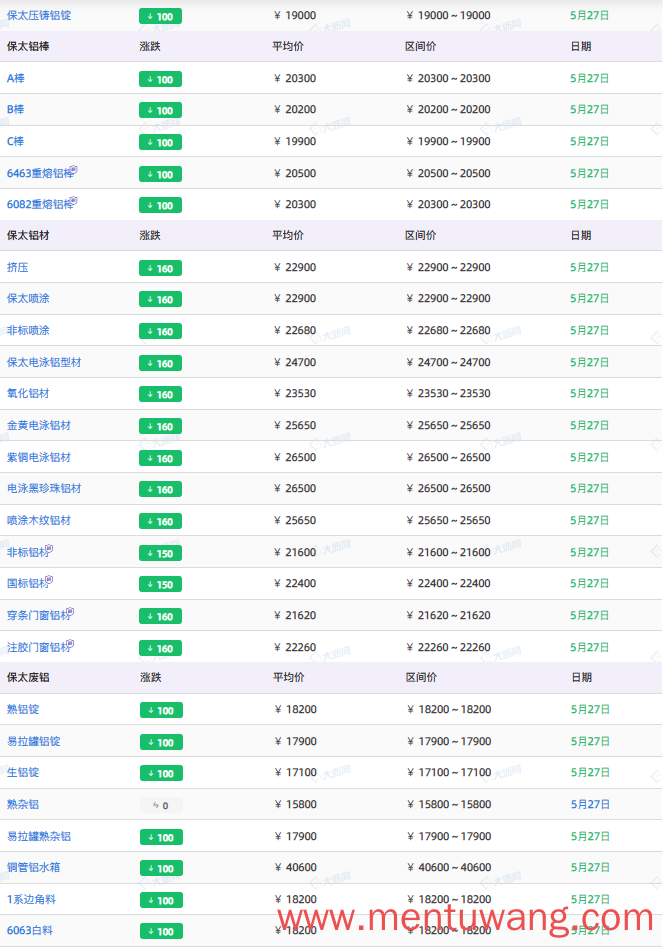Click average price ¥ 22680 for 非标喷涂

tap(295, 330)
